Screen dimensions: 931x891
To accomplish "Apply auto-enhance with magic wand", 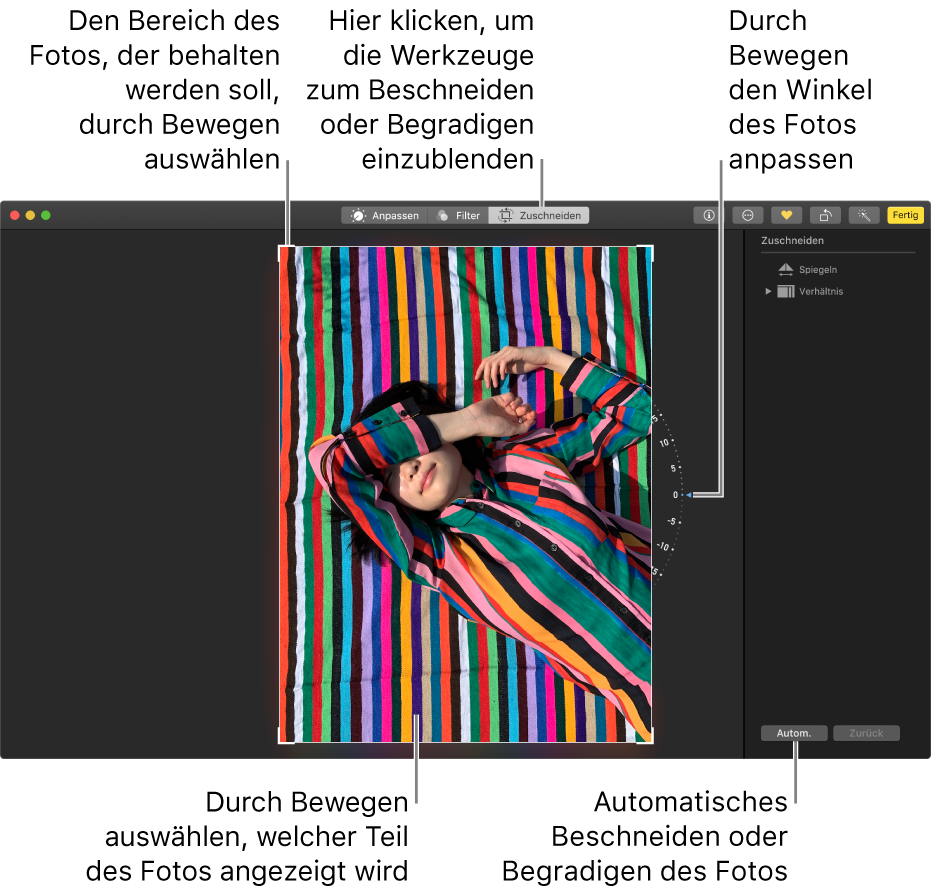I will [x=864, y=215].
